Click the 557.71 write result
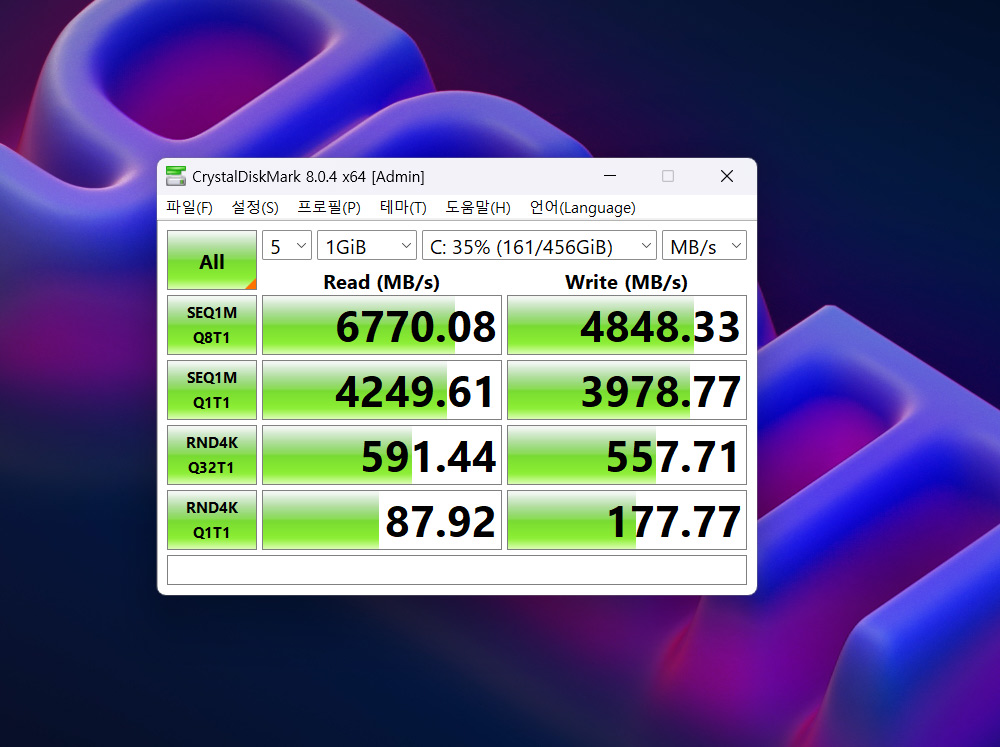The height and width of the screenshot is (747, 1000). tap(627, 455)
